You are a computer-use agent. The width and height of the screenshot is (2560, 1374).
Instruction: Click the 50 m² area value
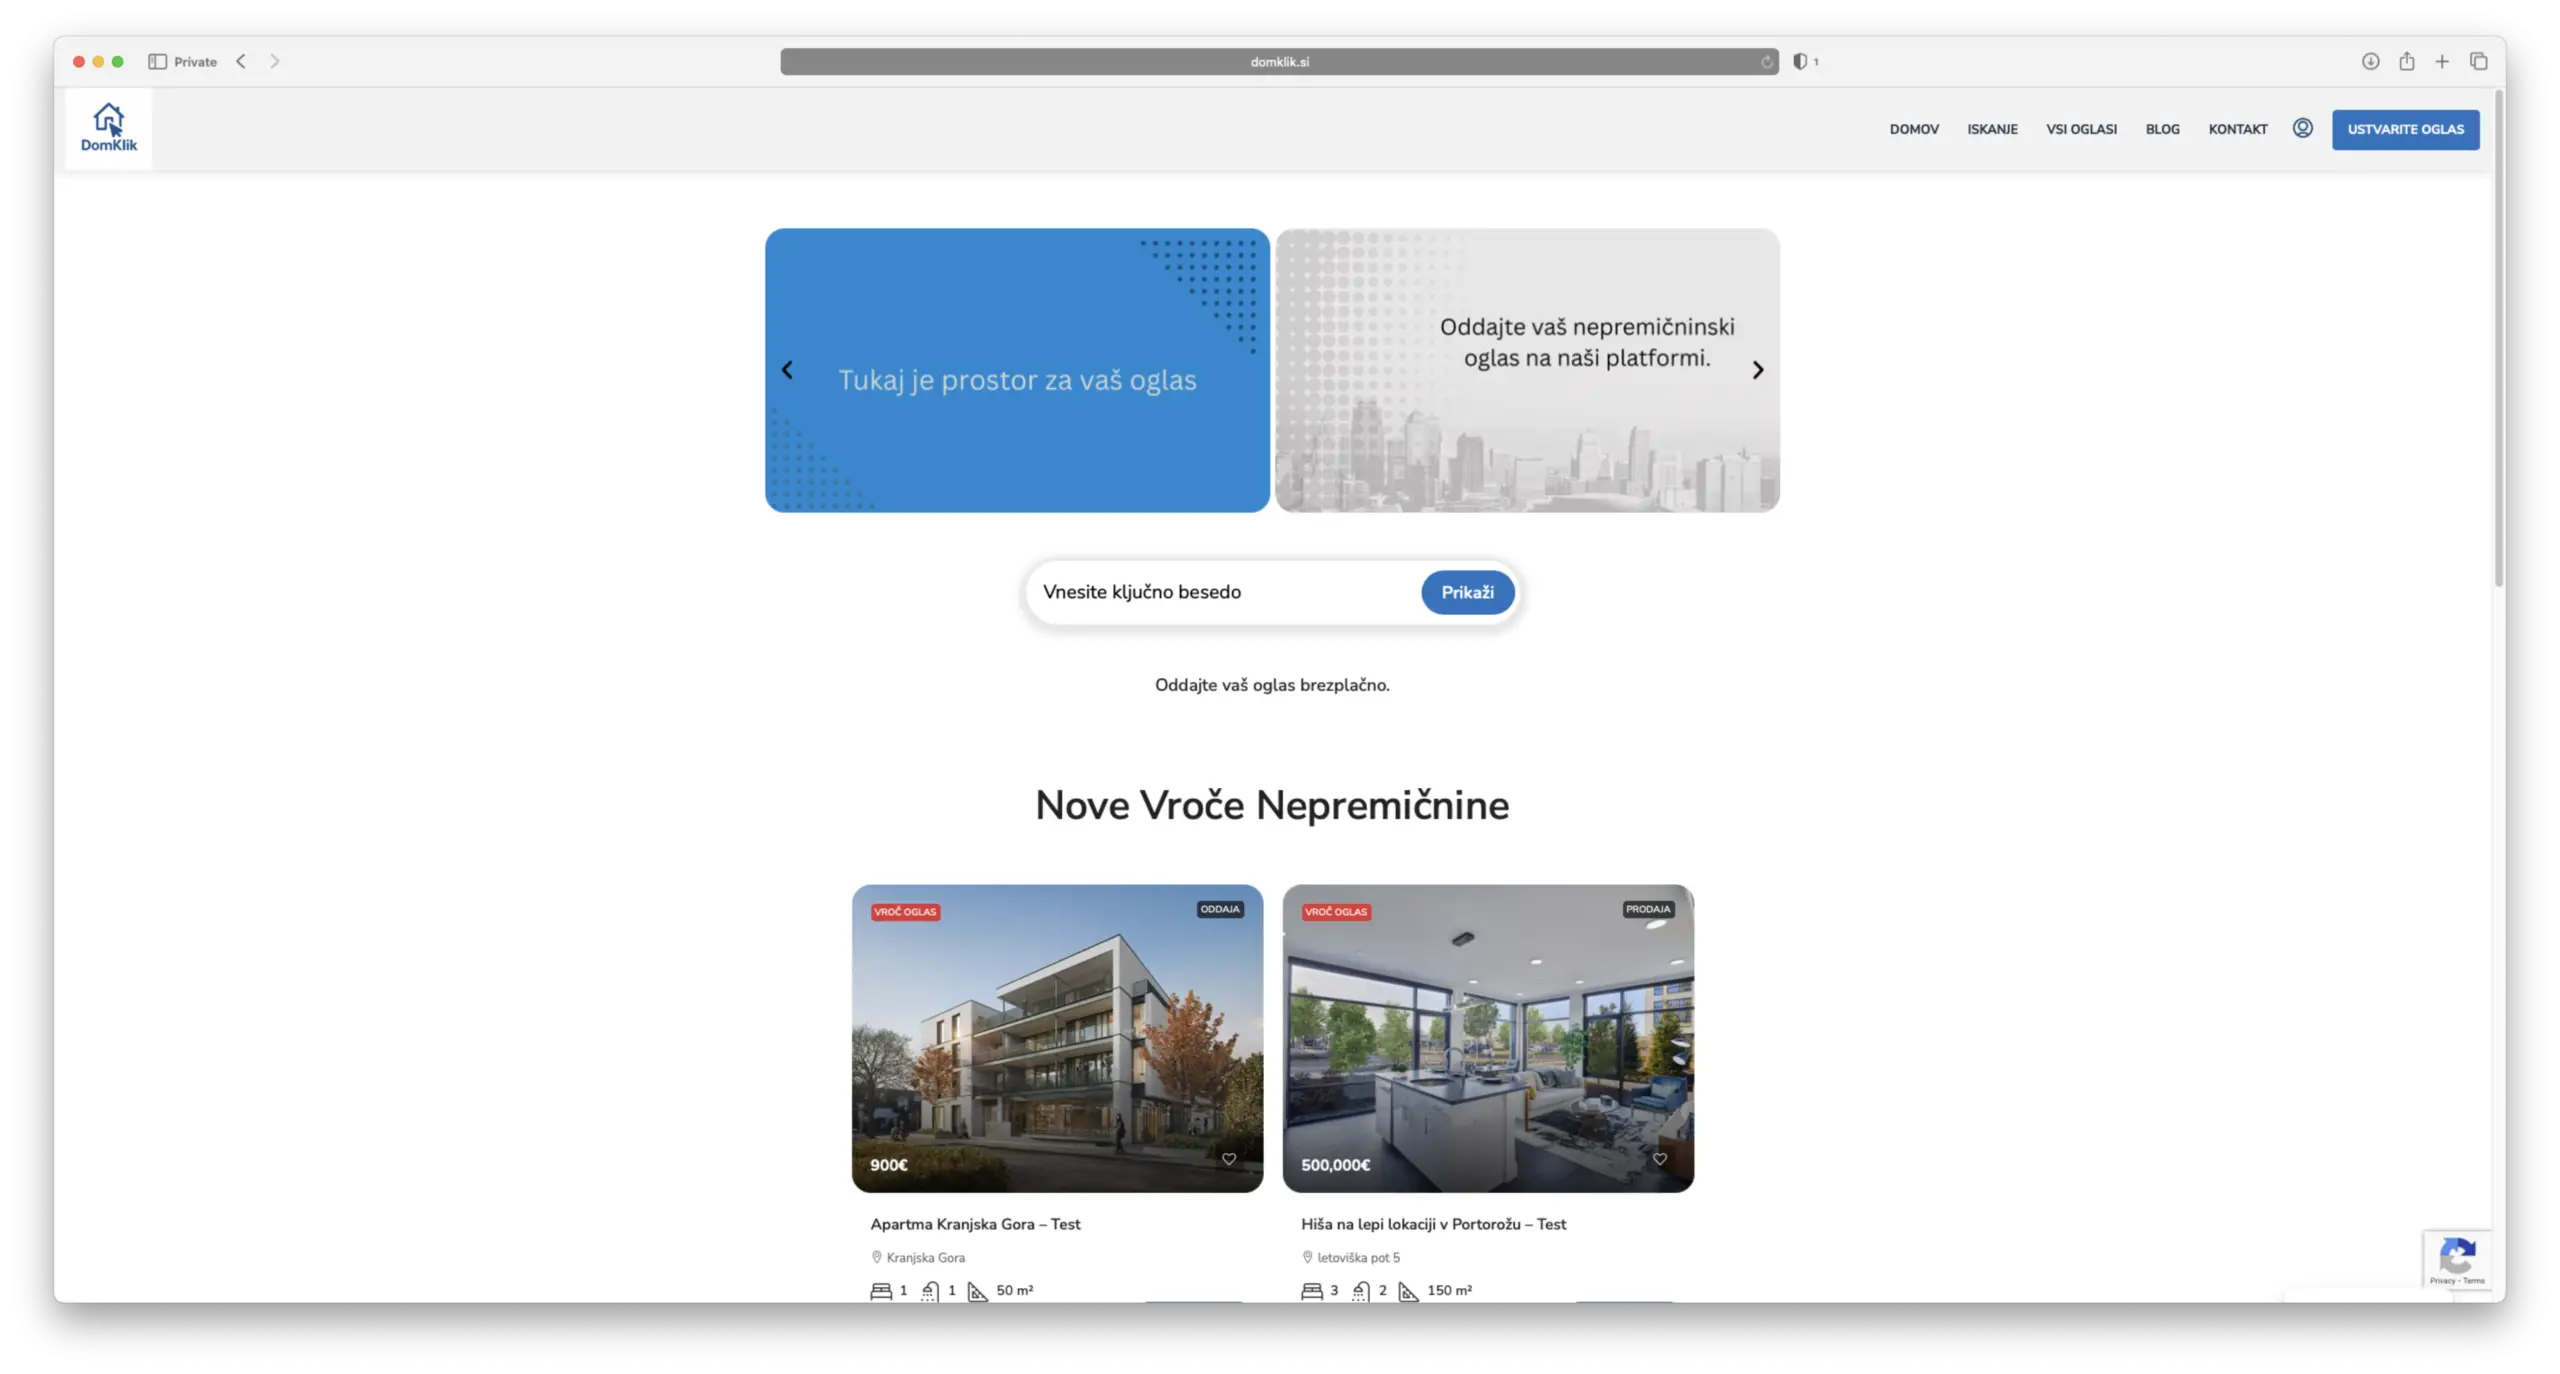click(x=1014, y=1290)
